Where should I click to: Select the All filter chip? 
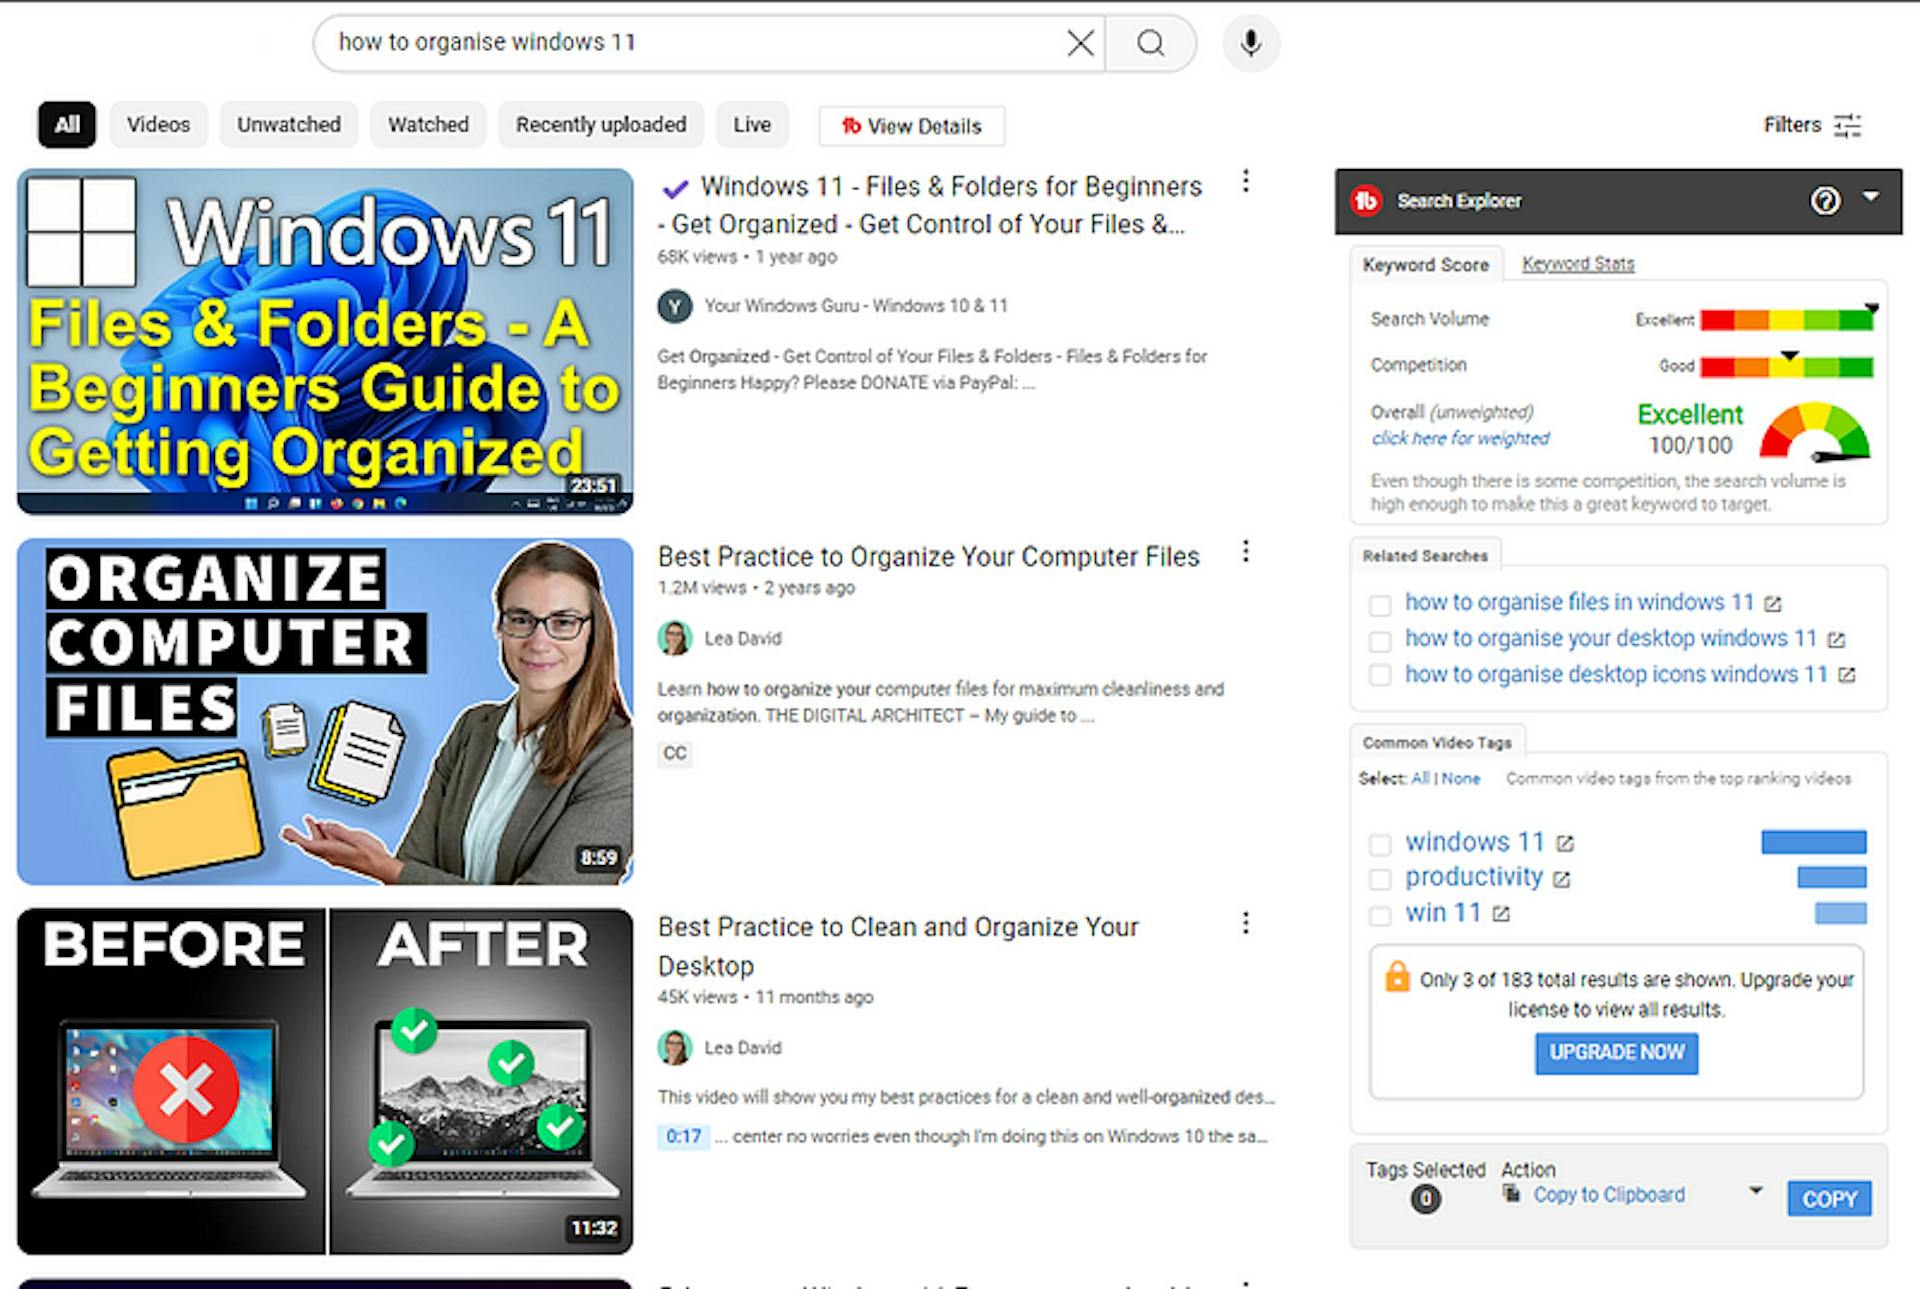[x=67, y=125]
